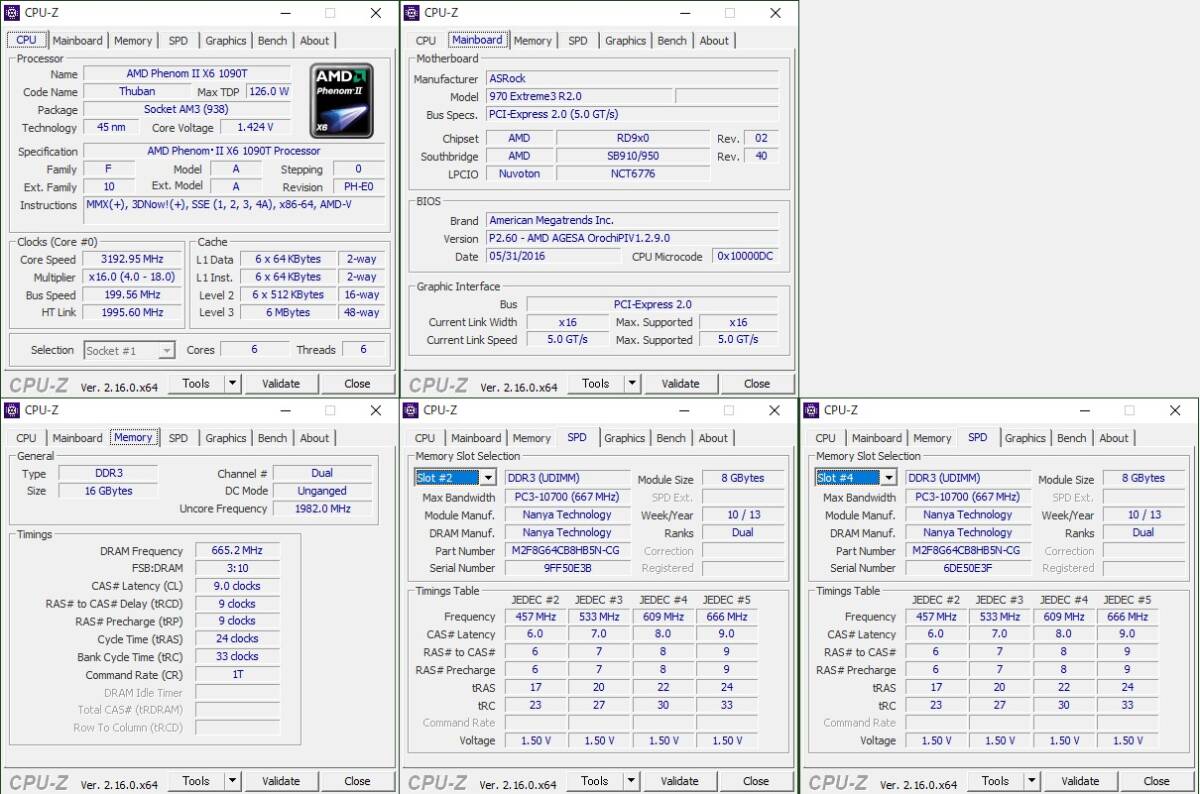This screenshot has height=794, width=1200.
Task: Select the About tab in the Slot #2 window
Action: click(x=713, y=438)
